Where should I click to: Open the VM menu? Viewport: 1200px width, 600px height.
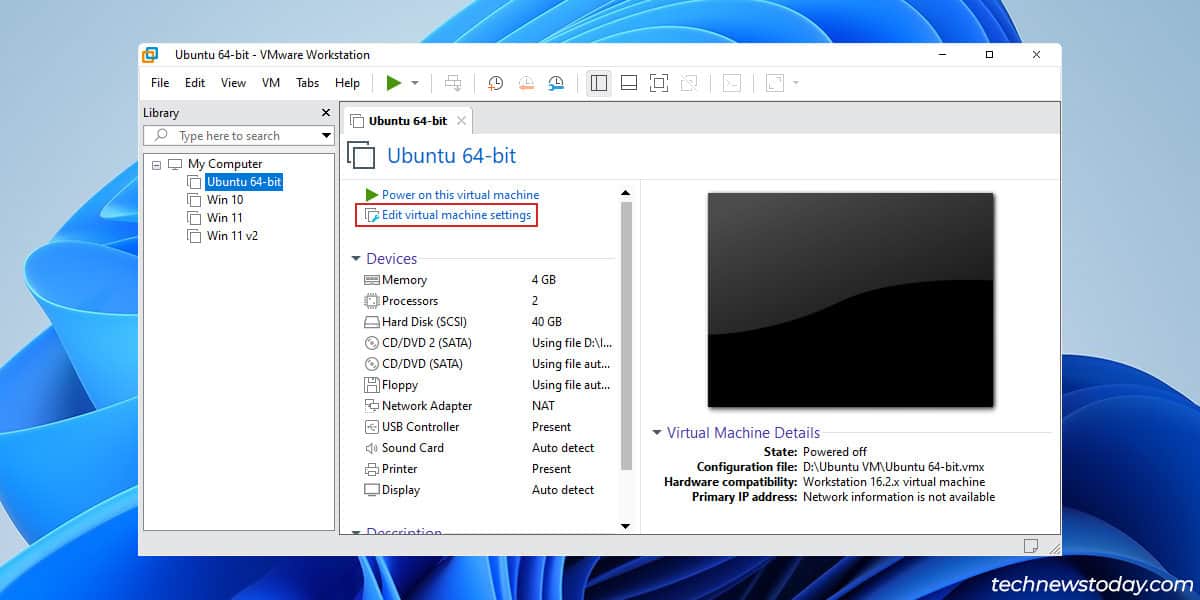click(271, 83)
